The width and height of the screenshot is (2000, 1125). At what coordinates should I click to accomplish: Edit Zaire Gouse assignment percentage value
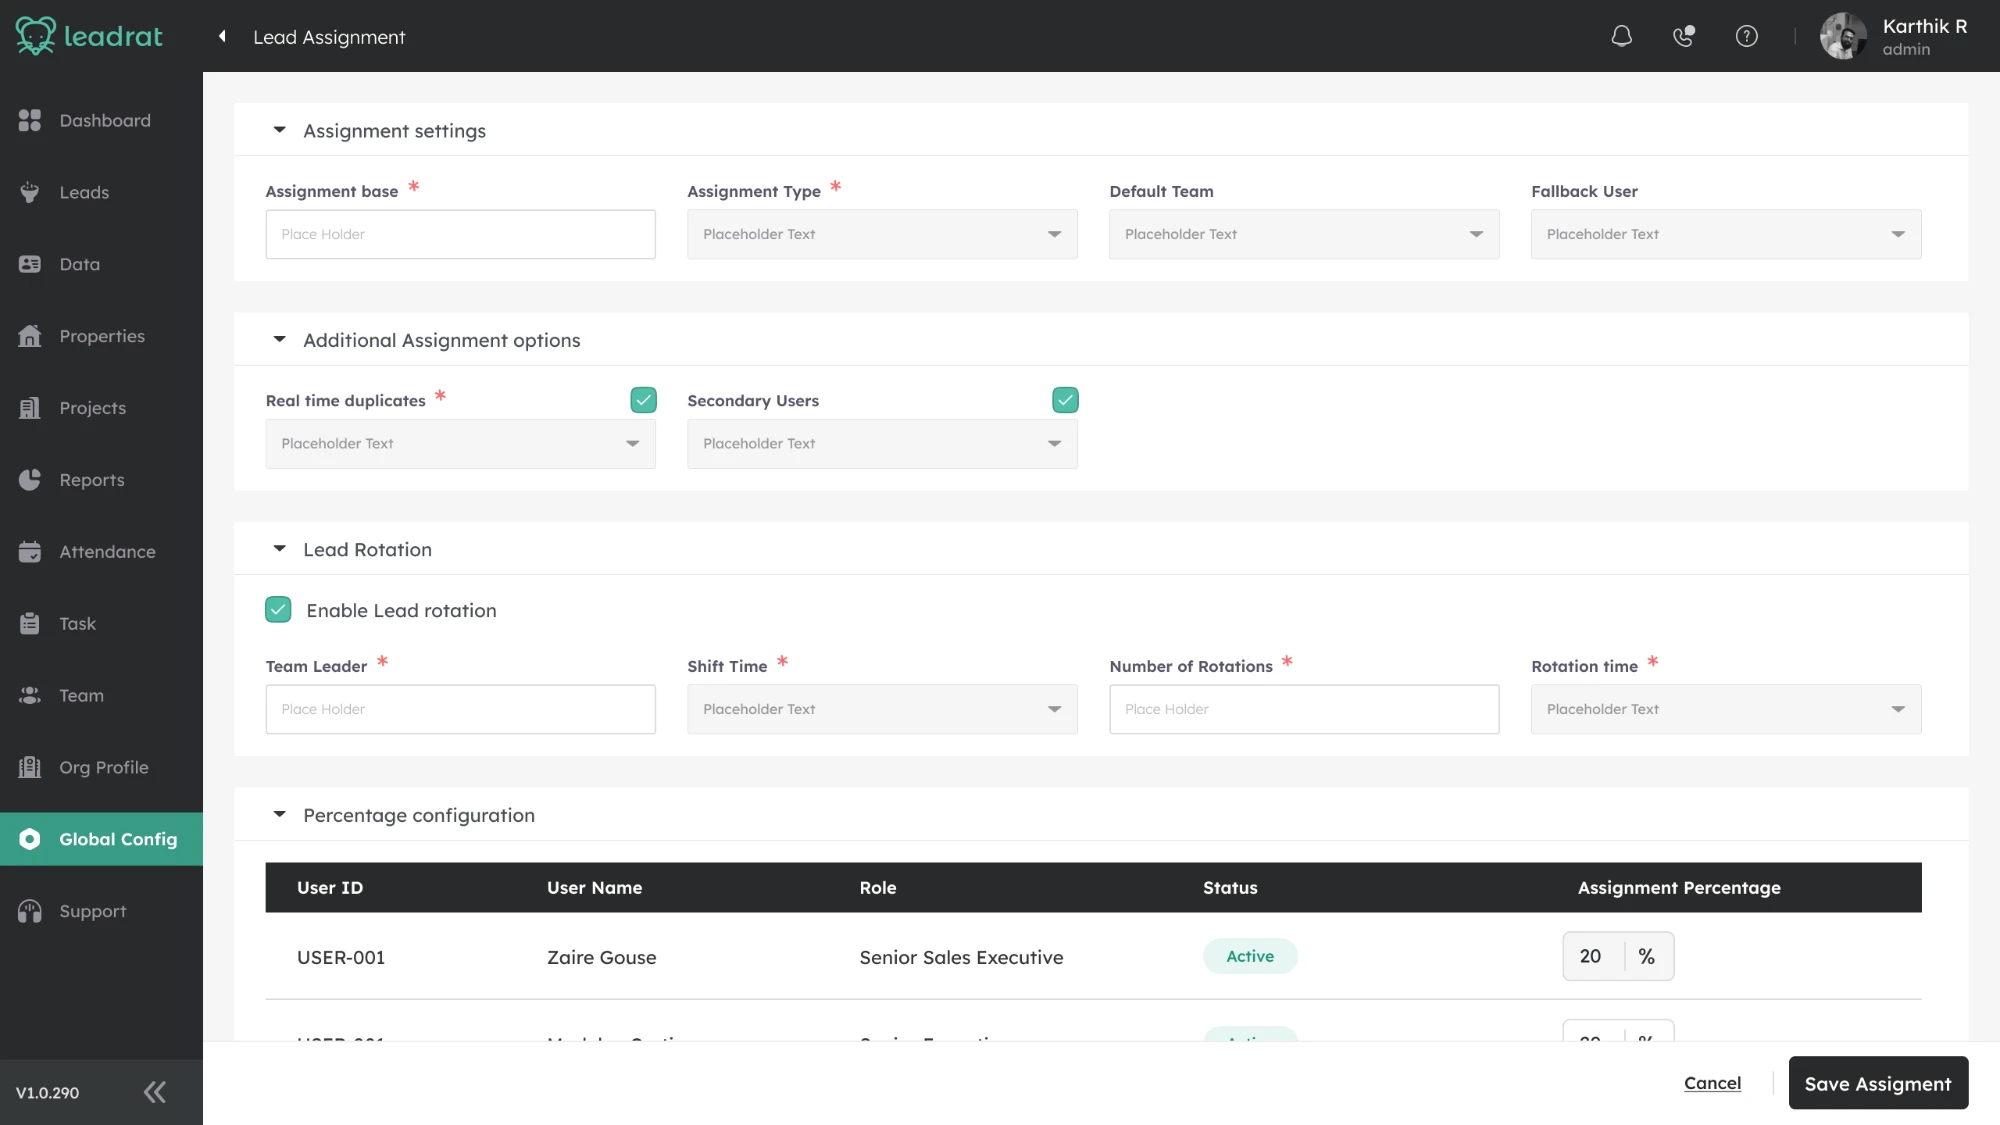coord(1593,957)
